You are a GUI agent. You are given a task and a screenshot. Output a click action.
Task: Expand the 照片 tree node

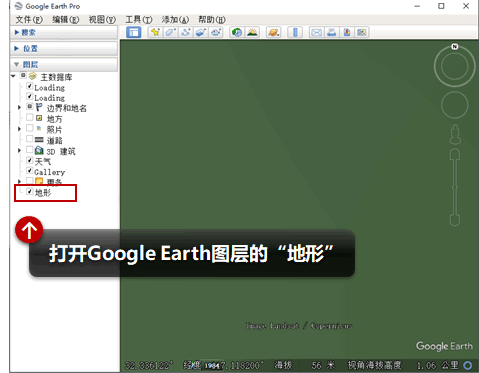19,129
